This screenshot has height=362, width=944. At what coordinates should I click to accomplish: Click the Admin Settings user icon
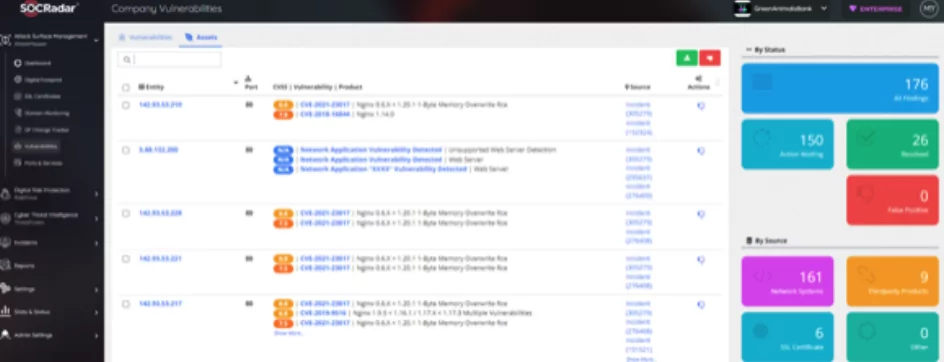pyautogui.click(x=5, y=335)
